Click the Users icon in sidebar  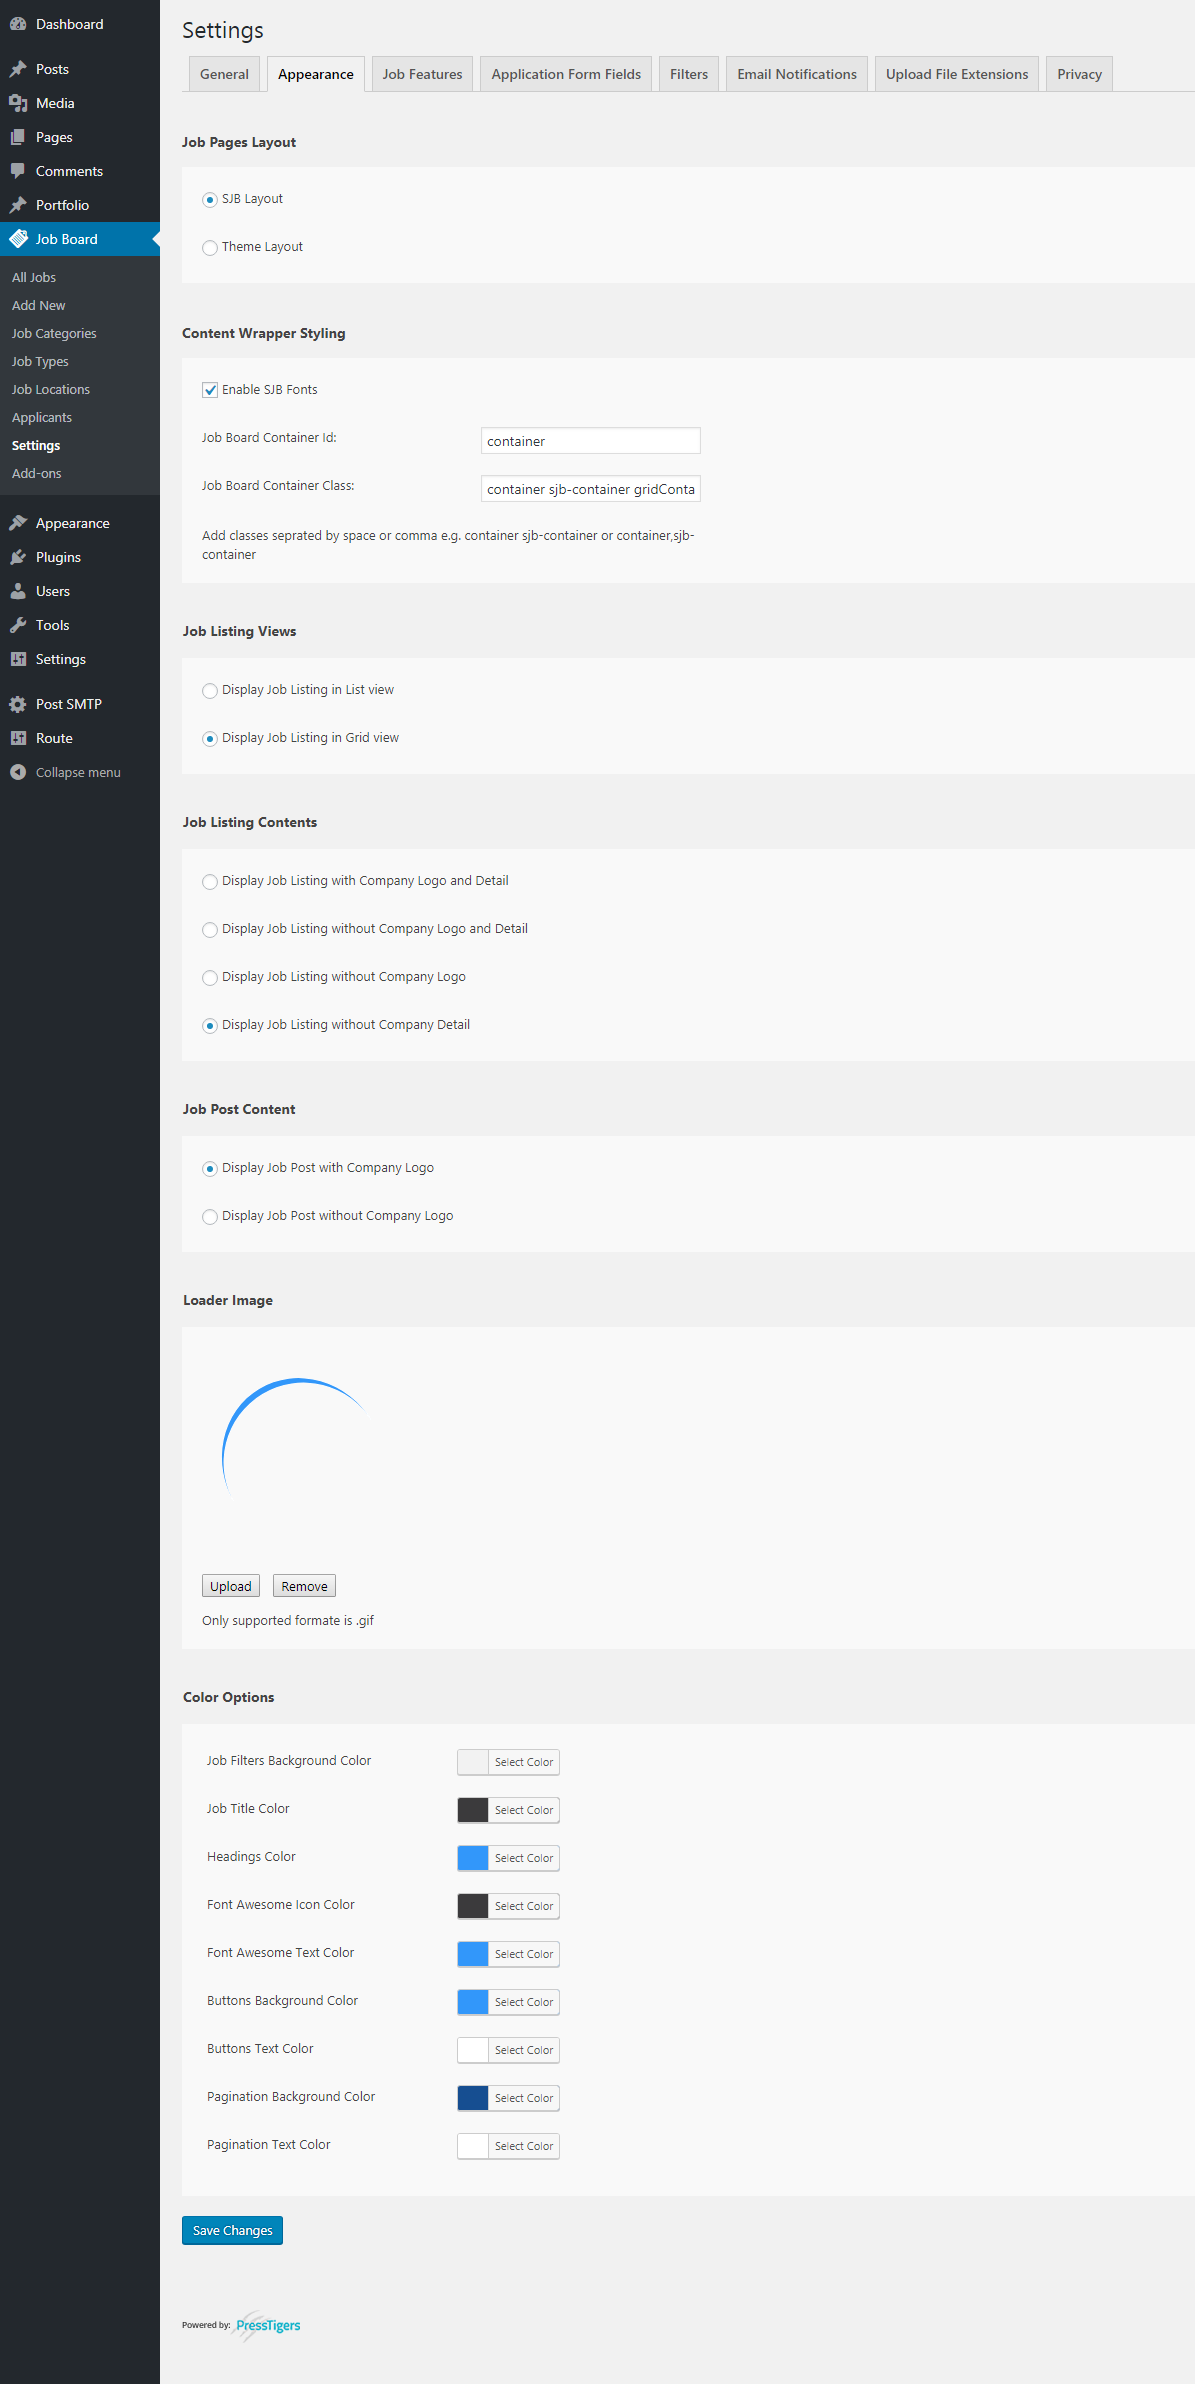click(18, 591)
